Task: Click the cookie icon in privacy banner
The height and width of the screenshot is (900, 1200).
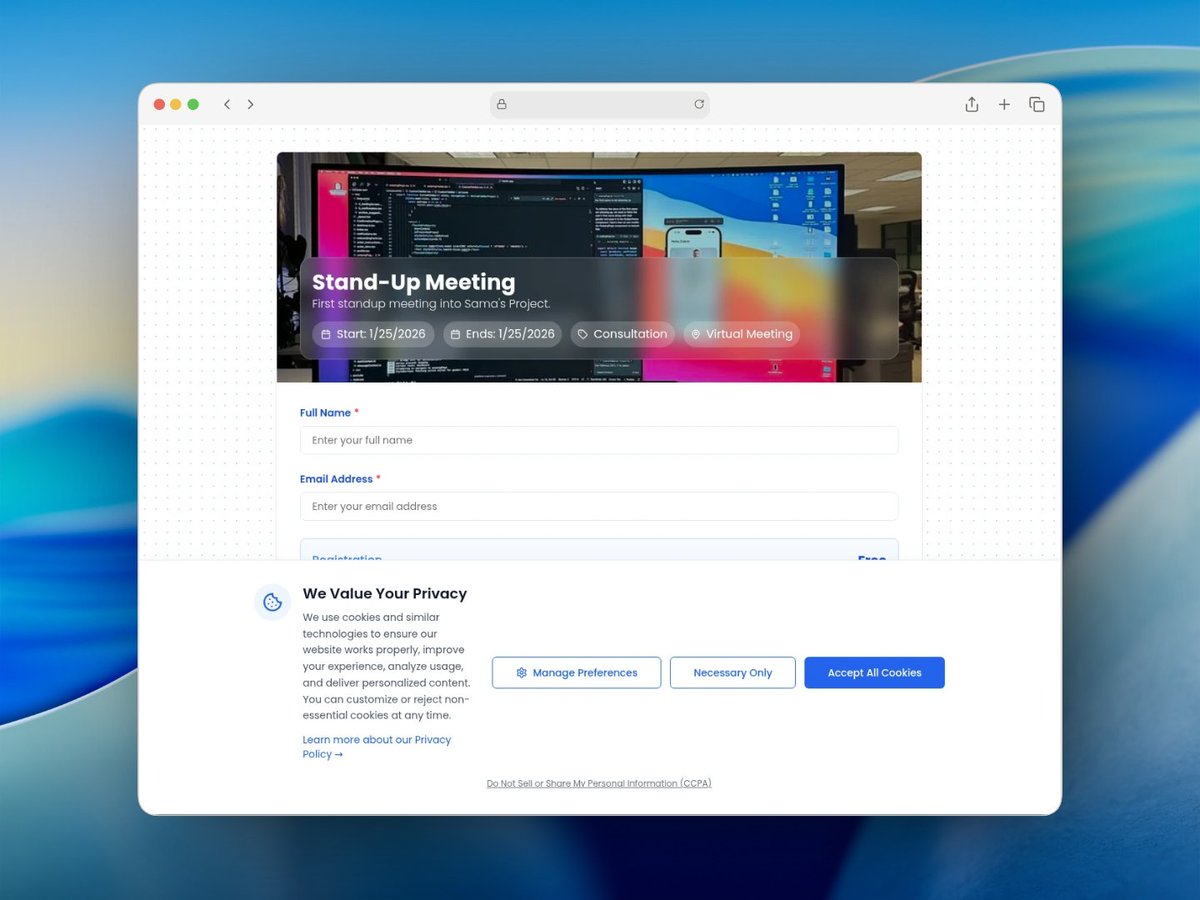Action: (272, 602)
